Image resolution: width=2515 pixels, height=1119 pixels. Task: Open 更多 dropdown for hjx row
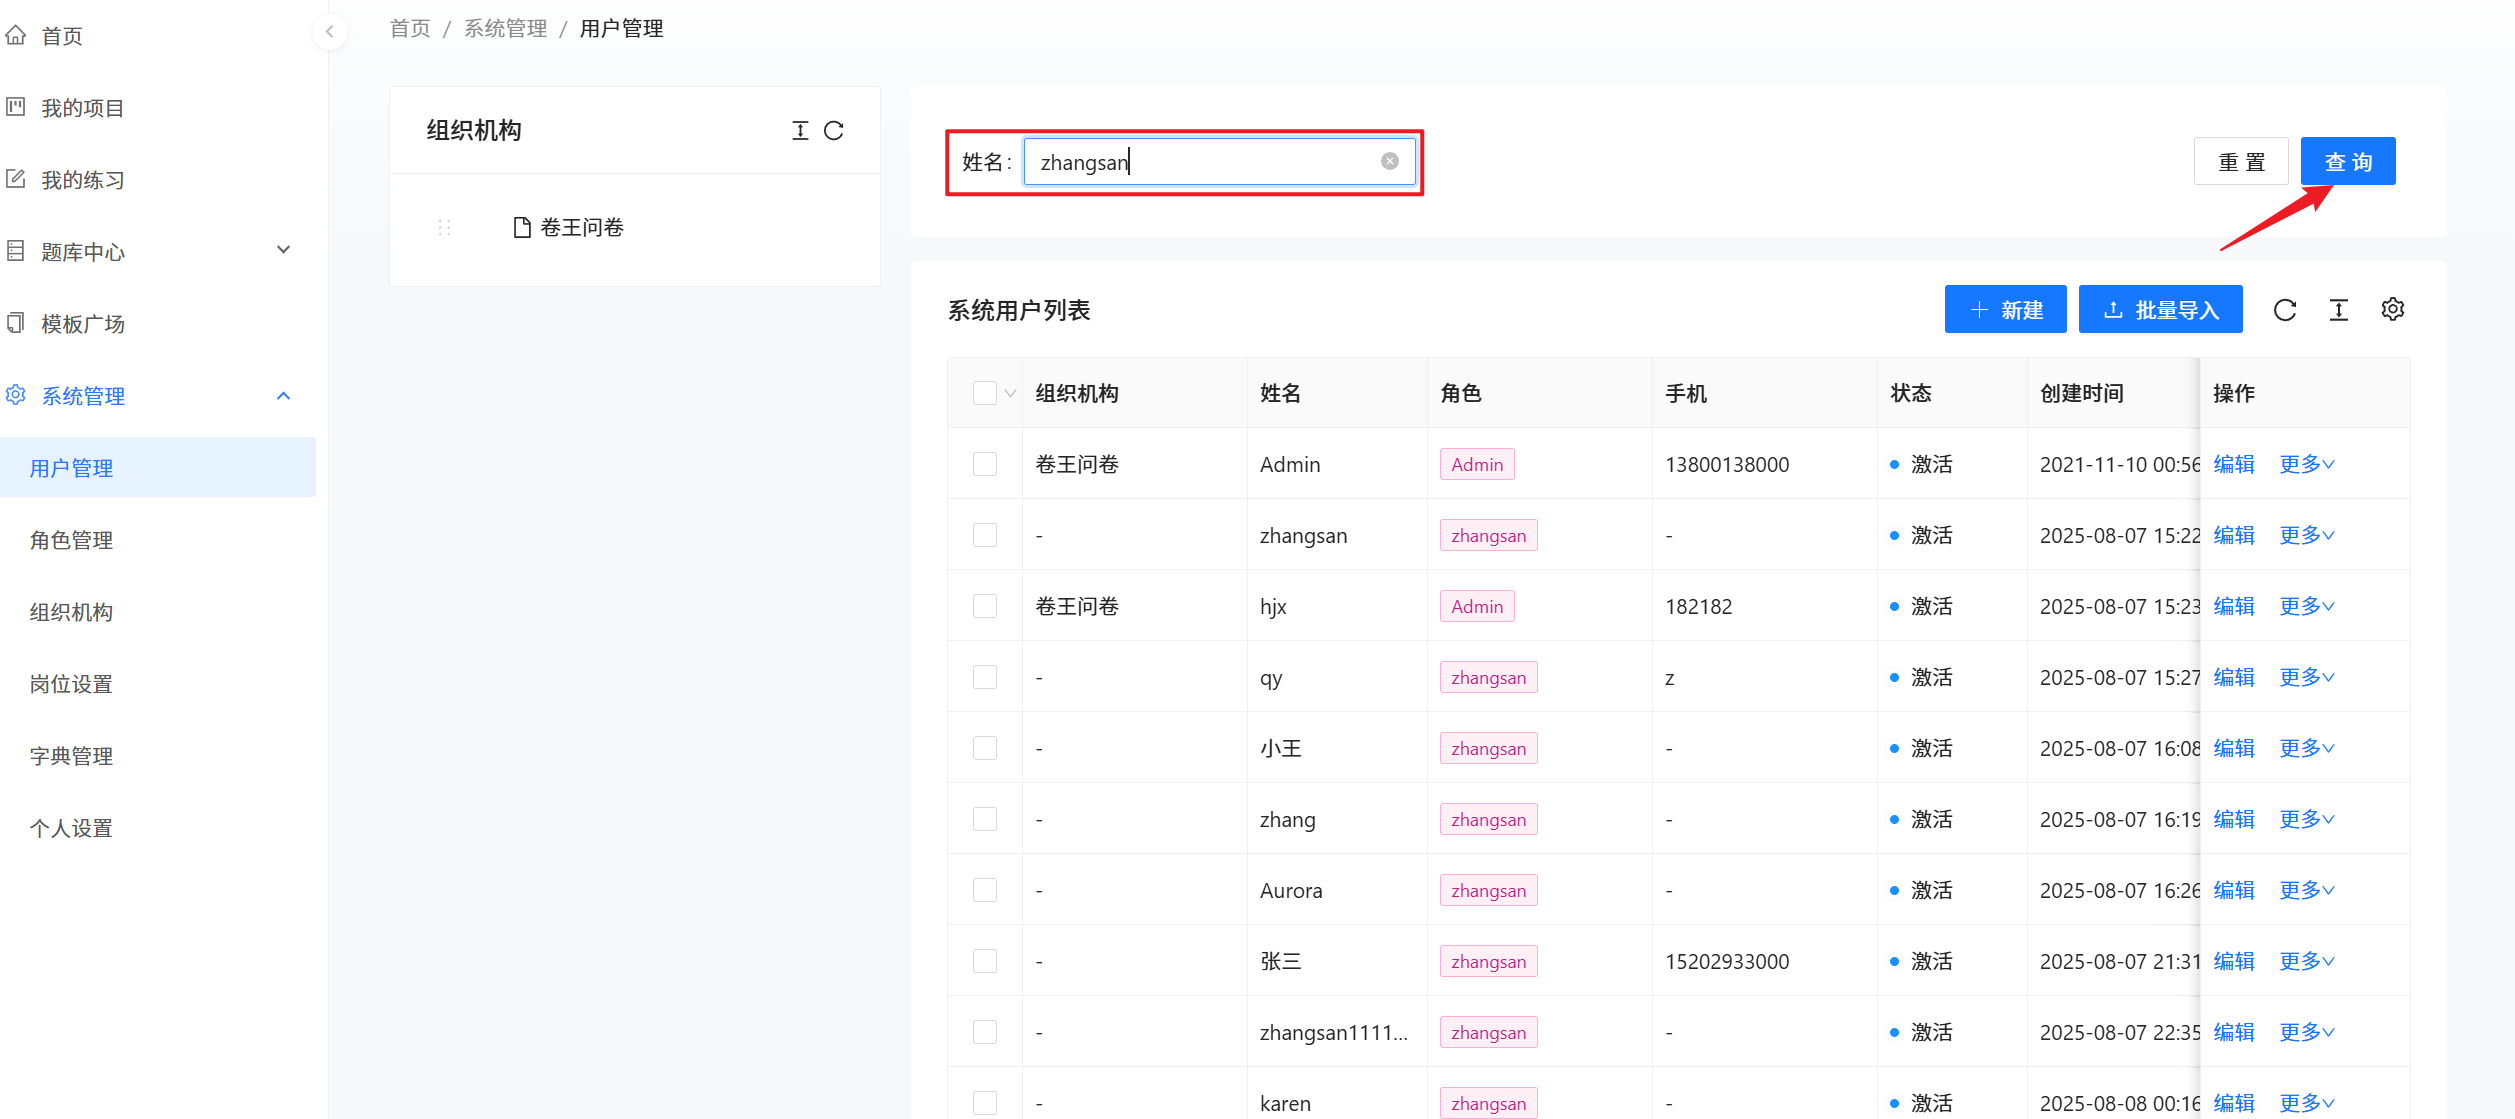2307,606
